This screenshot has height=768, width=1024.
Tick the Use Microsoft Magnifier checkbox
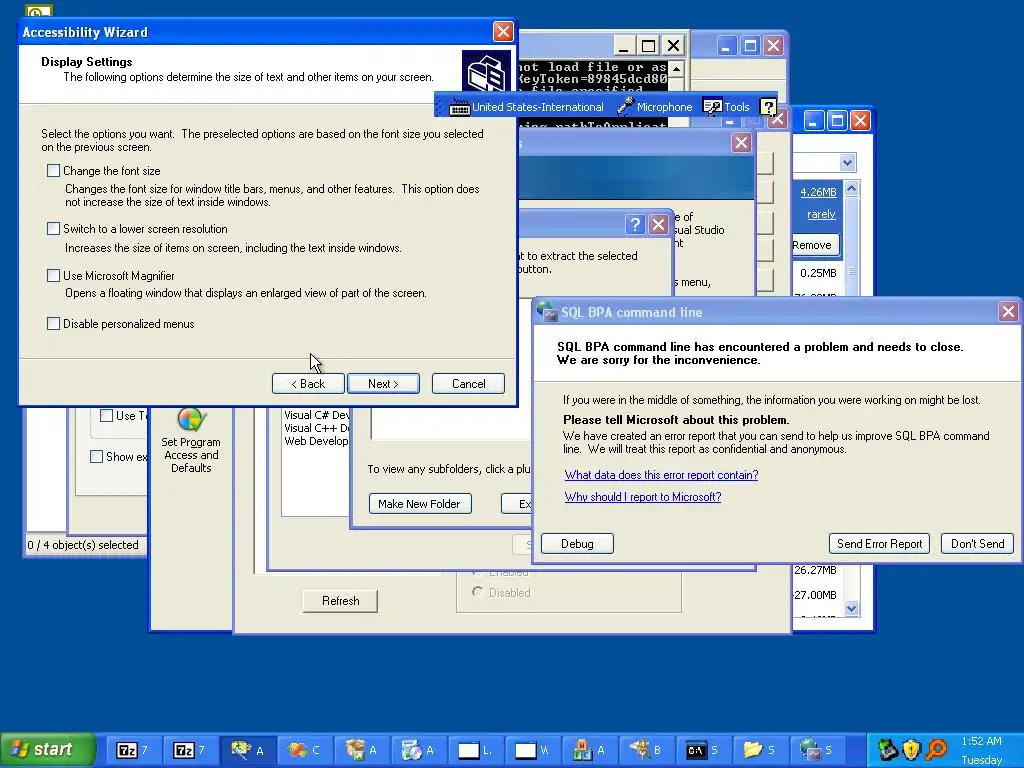pos(54,276)
